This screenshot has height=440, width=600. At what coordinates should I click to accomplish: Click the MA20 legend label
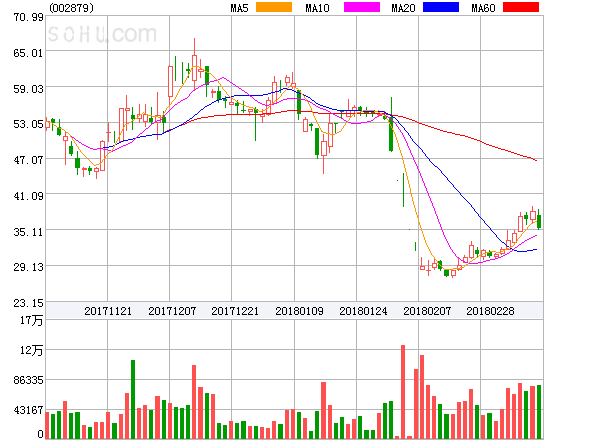[x=403, y=8]
